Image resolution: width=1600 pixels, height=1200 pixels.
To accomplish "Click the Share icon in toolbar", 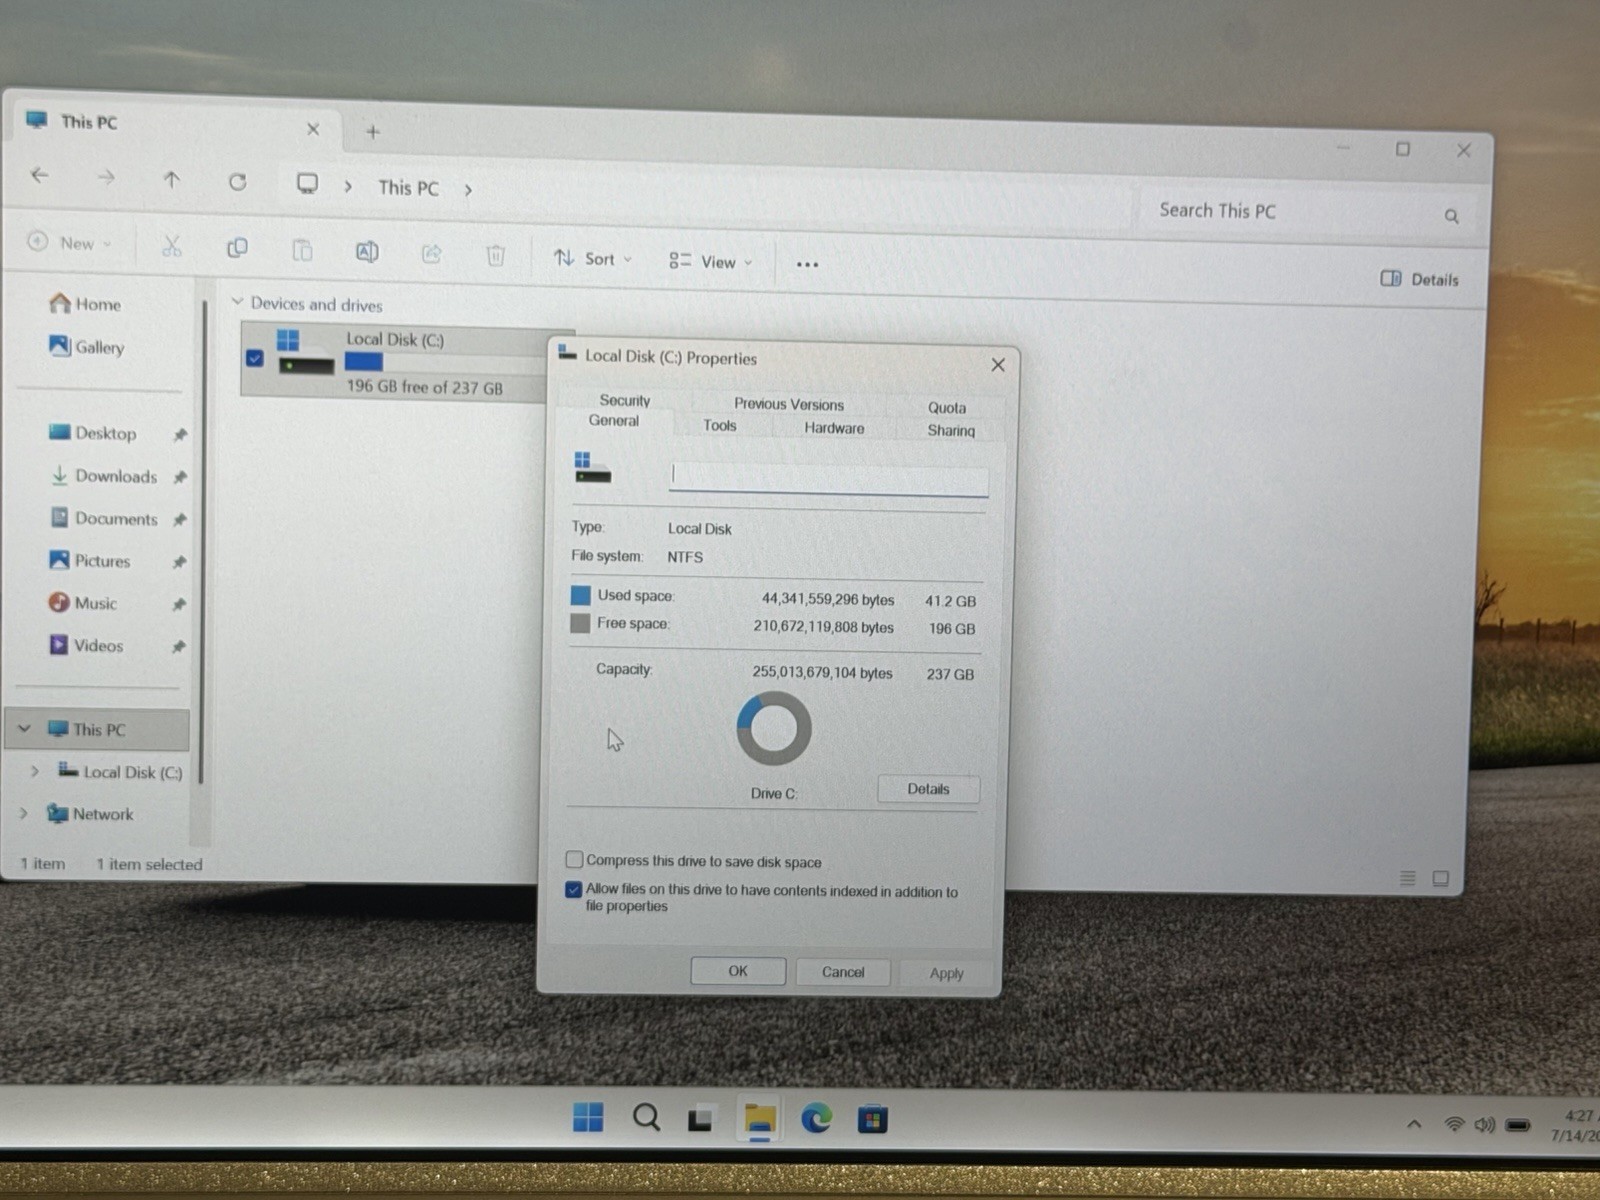I will click(x=431, y=254).
